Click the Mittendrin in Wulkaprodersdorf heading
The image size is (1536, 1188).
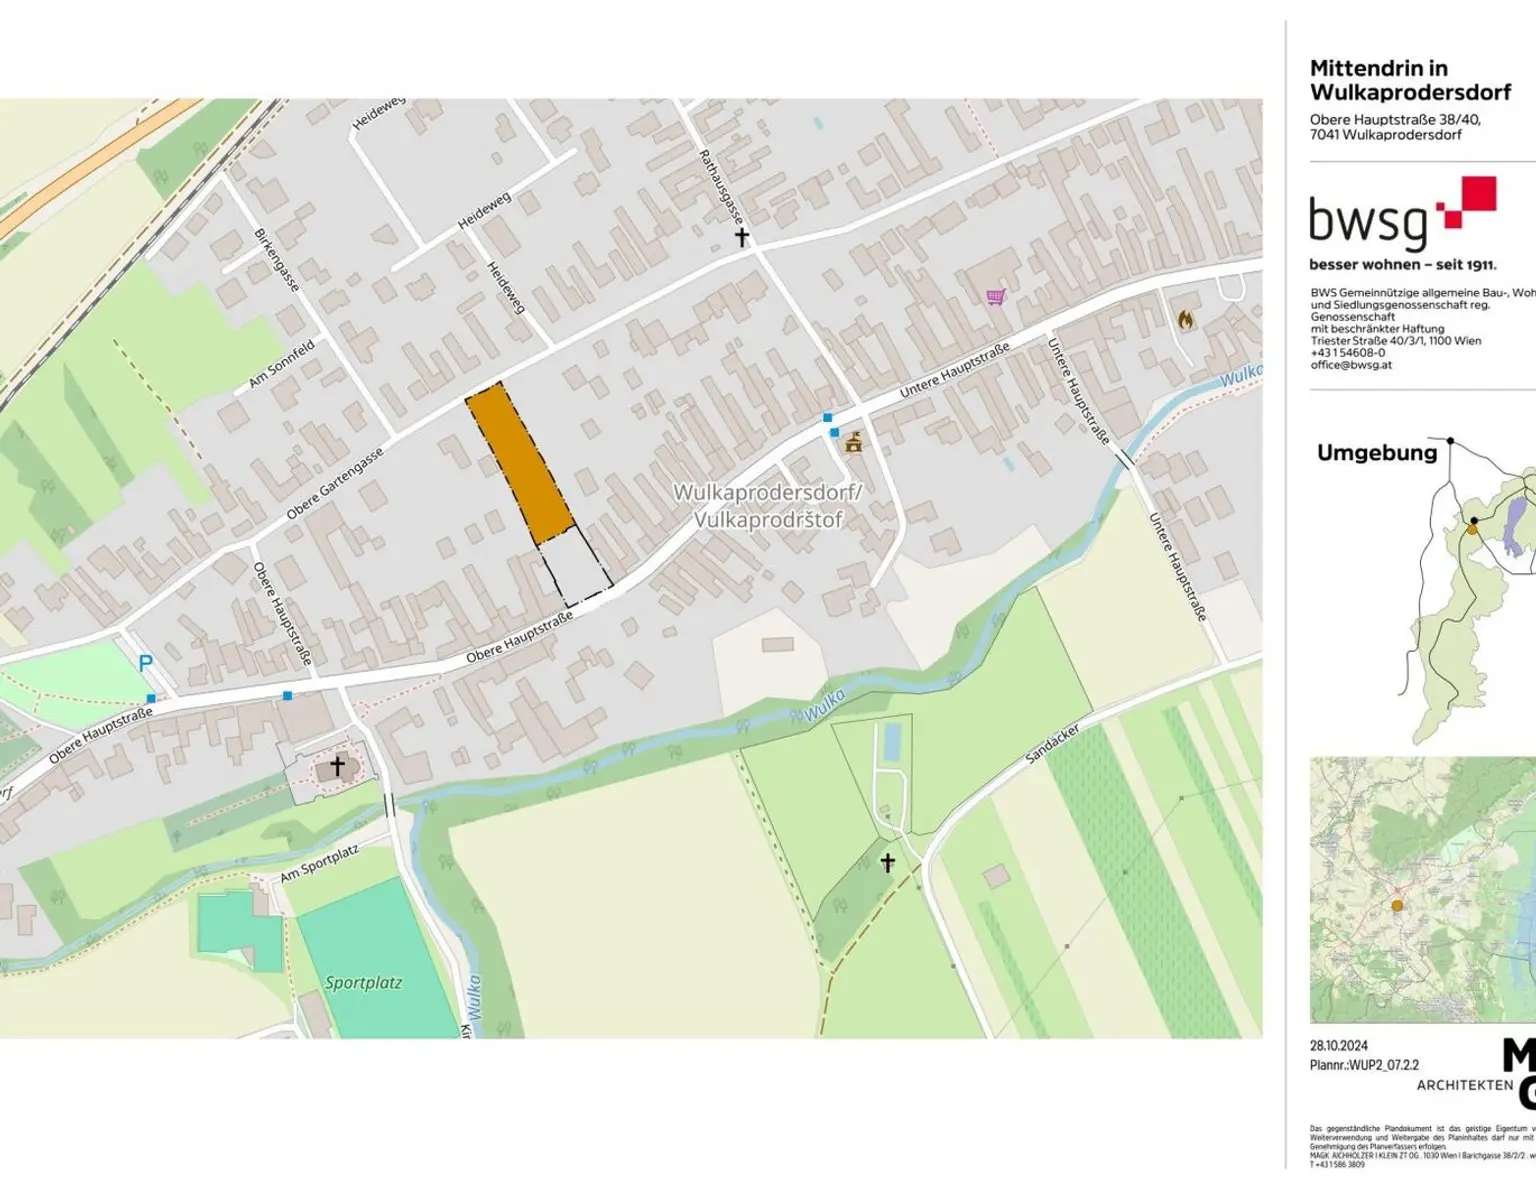pyautogui.click(x=1410, y=80)
